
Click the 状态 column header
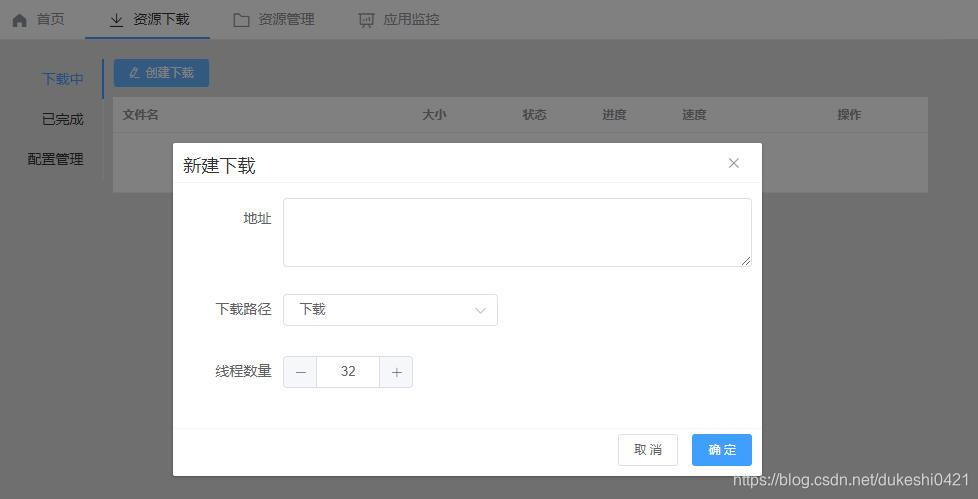coord(535,115)
